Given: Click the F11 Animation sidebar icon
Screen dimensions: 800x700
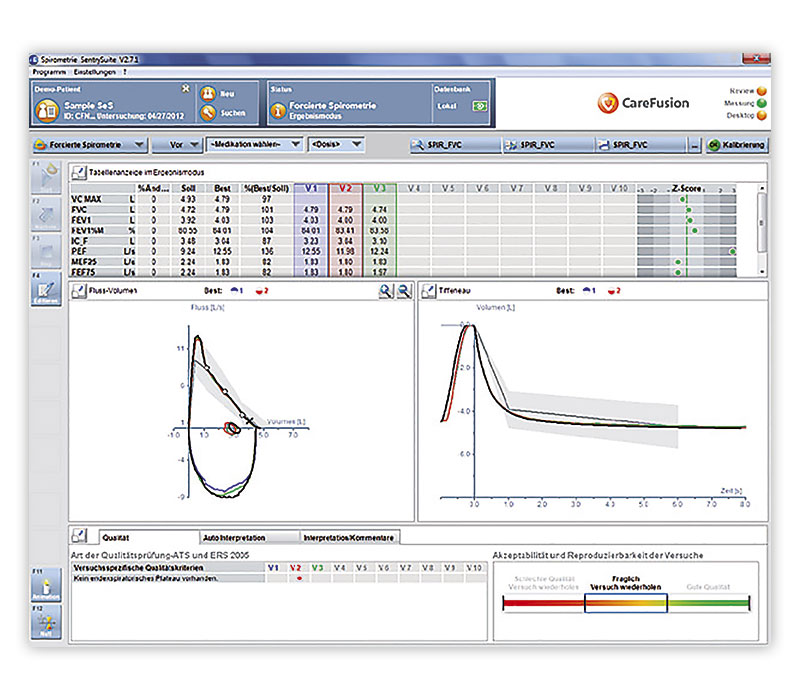Looking at the screenshot, I should (46, 585).
